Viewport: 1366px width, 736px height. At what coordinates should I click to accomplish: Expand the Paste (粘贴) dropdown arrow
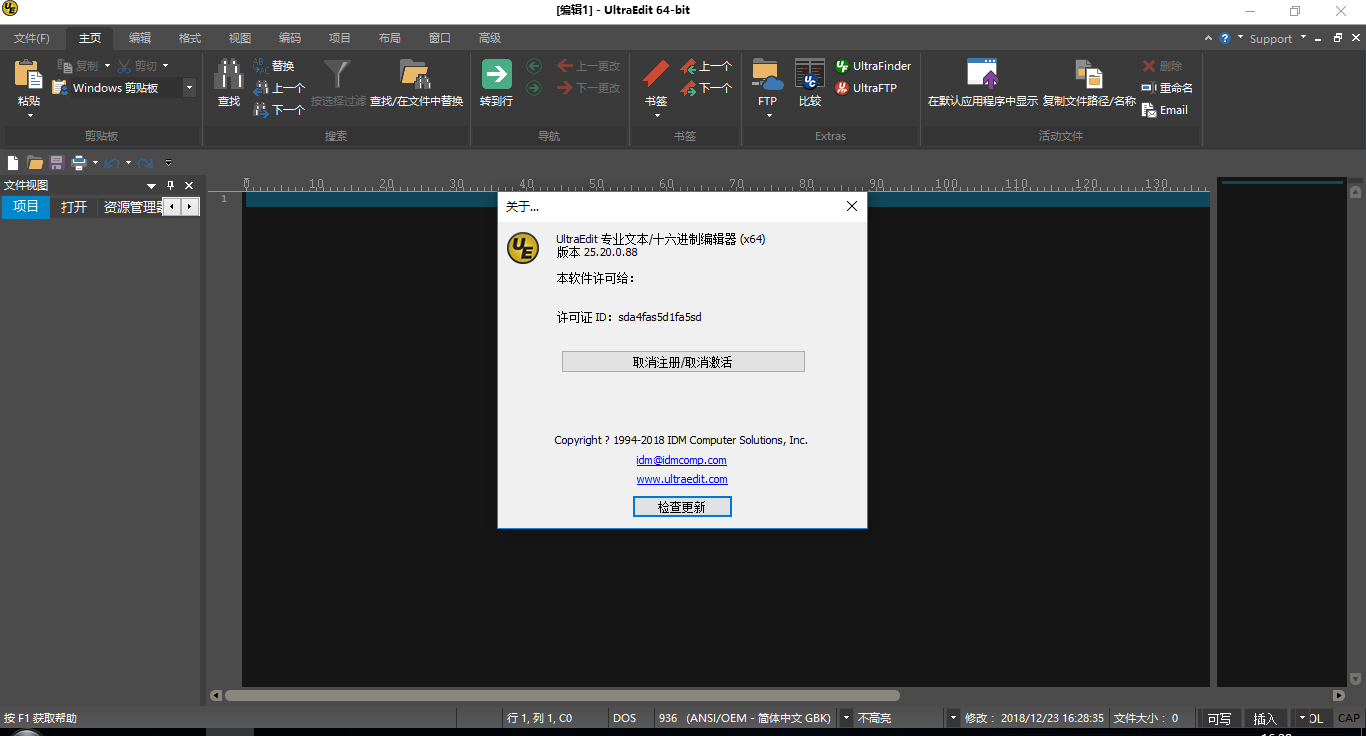tap(29, 115)
